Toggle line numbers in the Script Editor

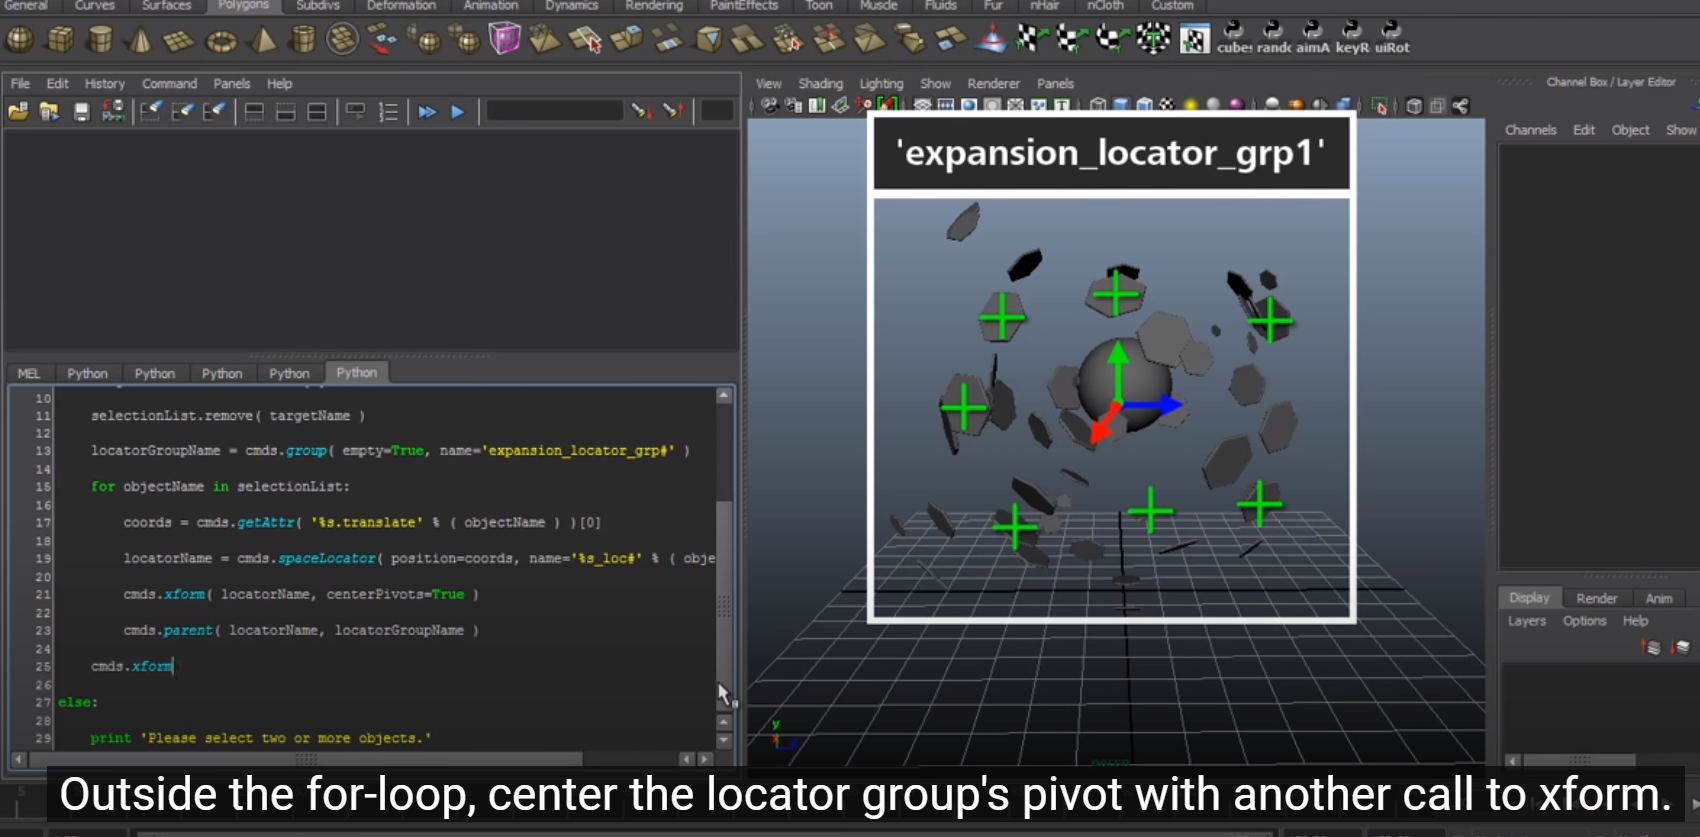tap(388, 111)
